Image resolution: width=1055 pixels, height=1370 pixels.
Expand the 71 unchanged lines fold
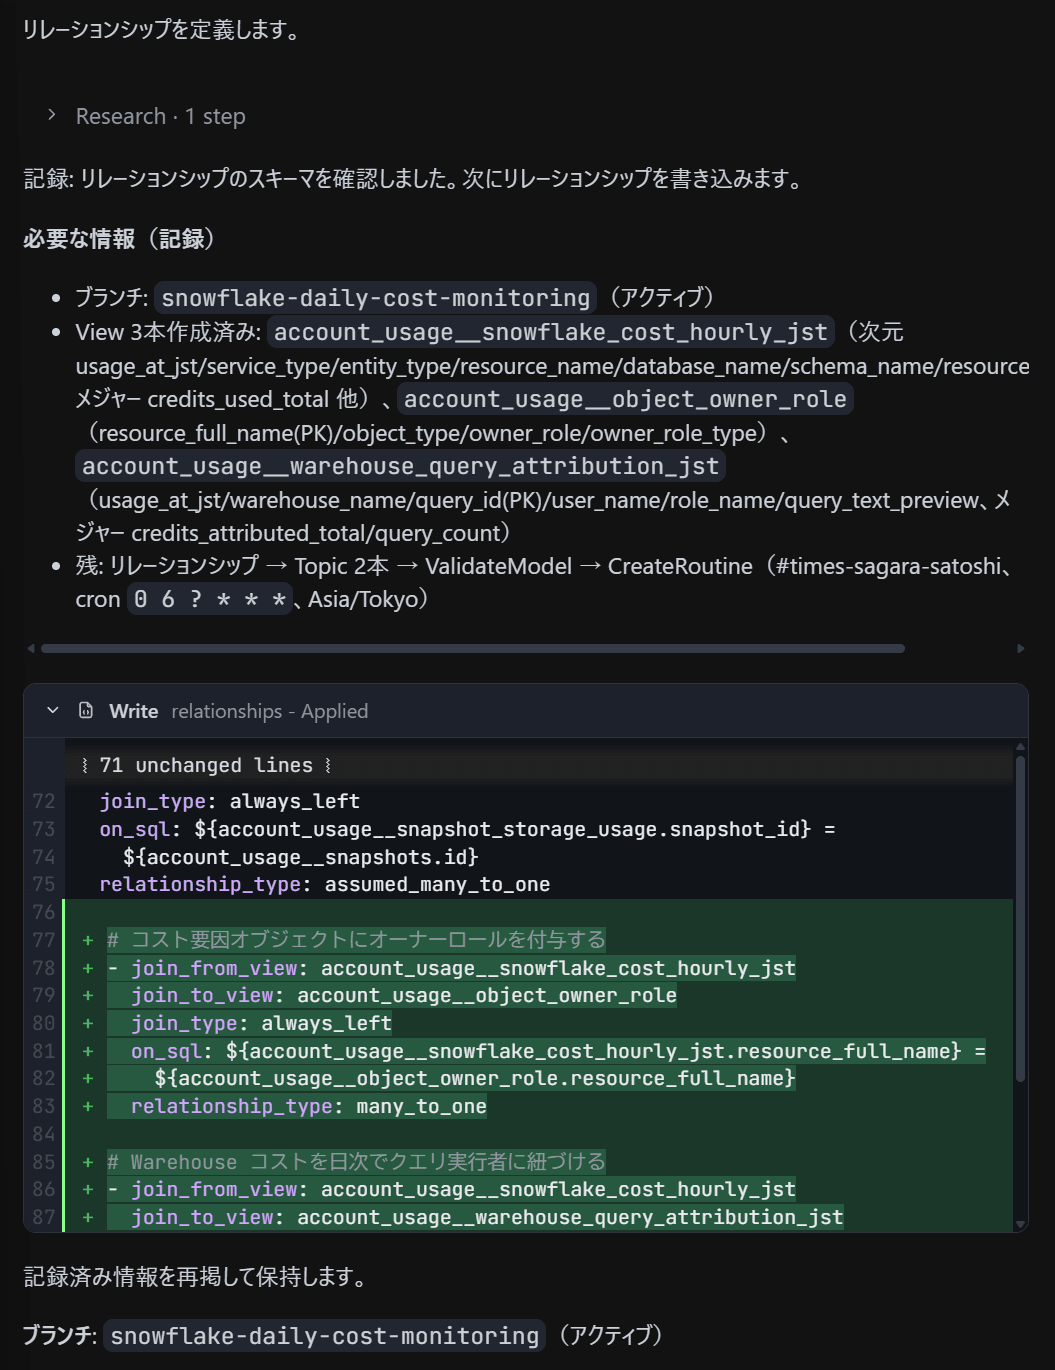206,766
